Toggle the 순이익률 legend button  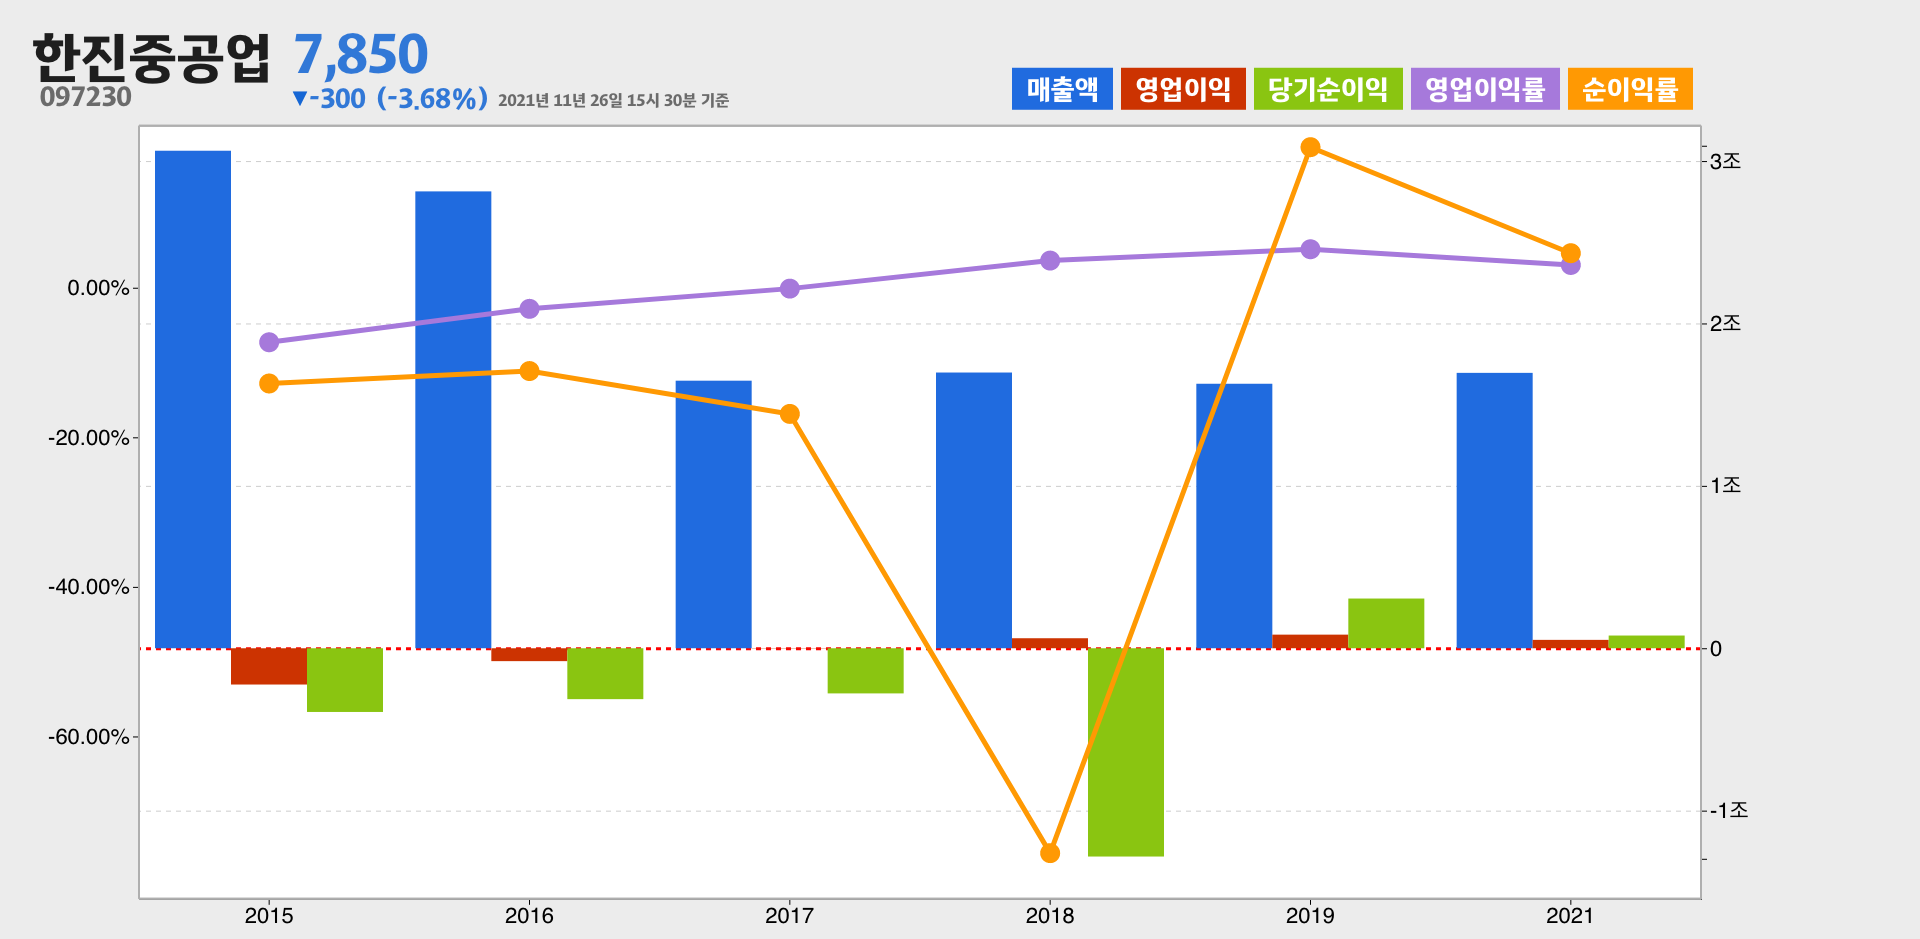(1630, 89)
